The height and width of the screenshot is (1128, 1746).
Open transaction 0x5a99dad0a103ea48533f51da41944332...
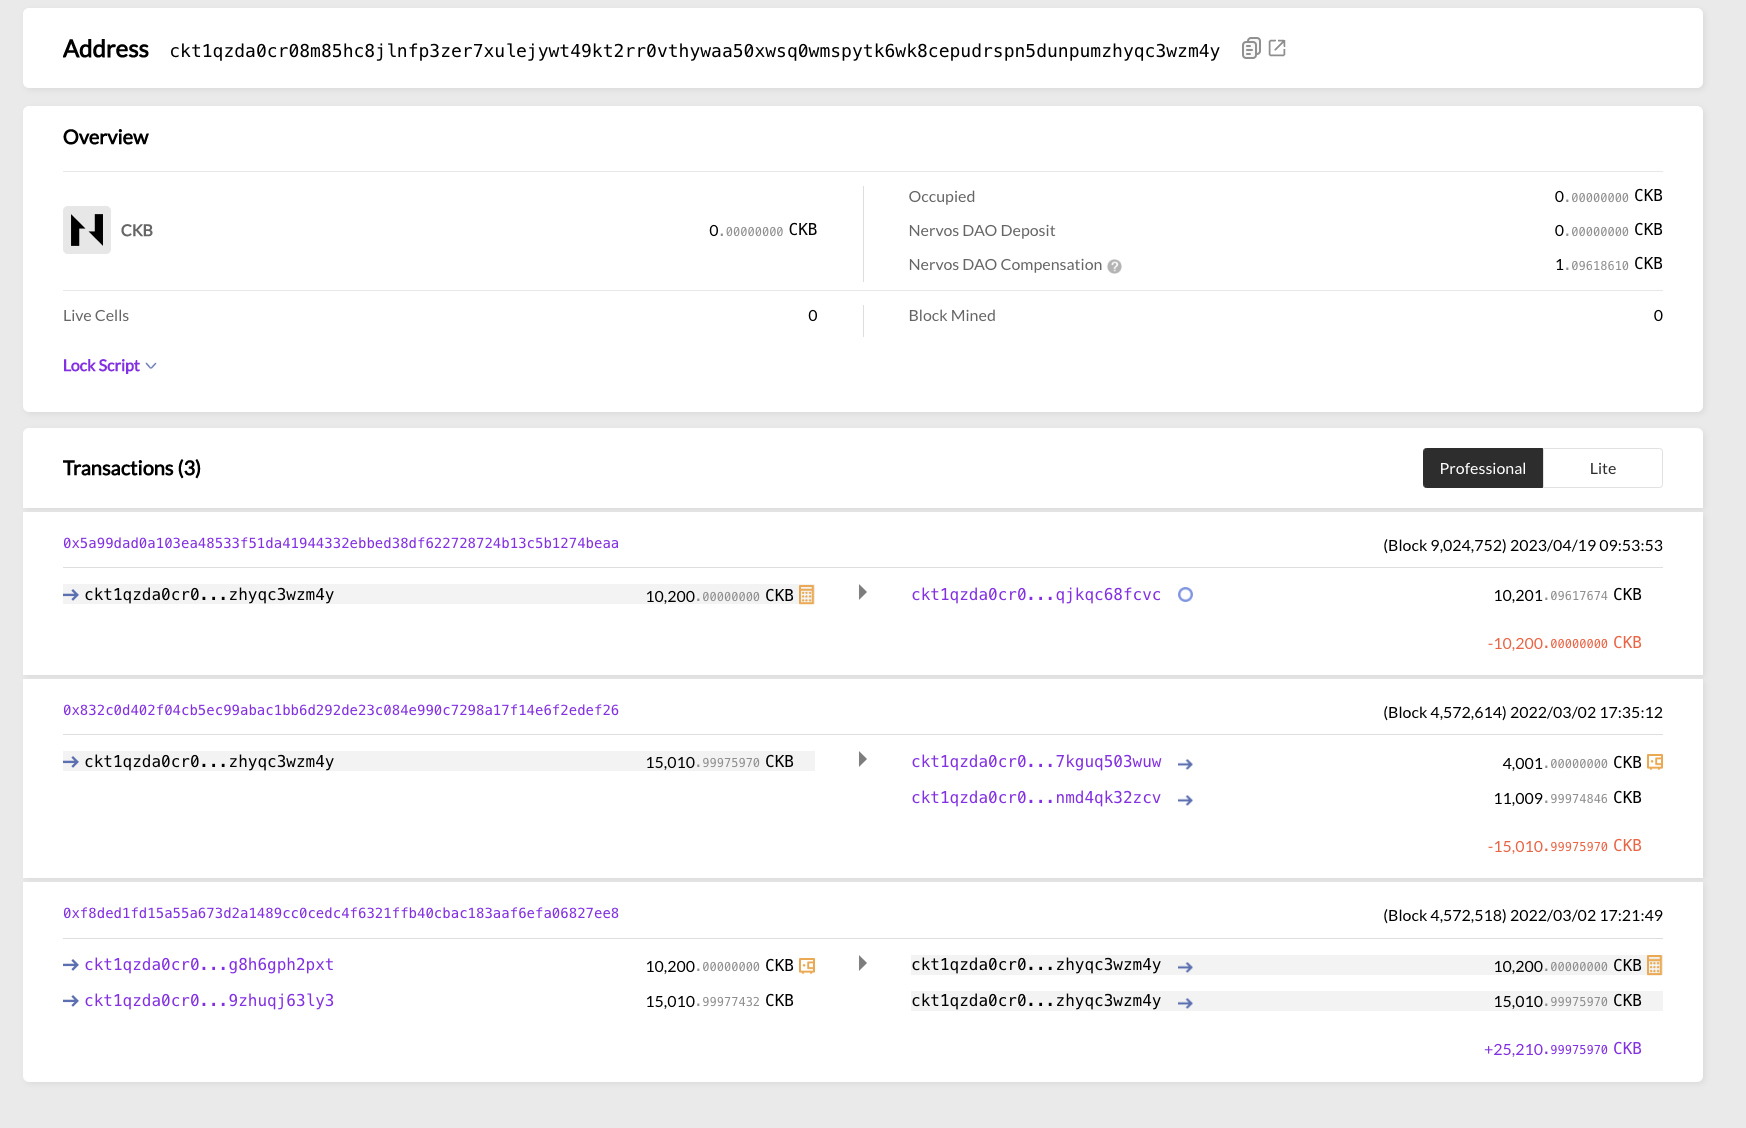pos(340,543)
